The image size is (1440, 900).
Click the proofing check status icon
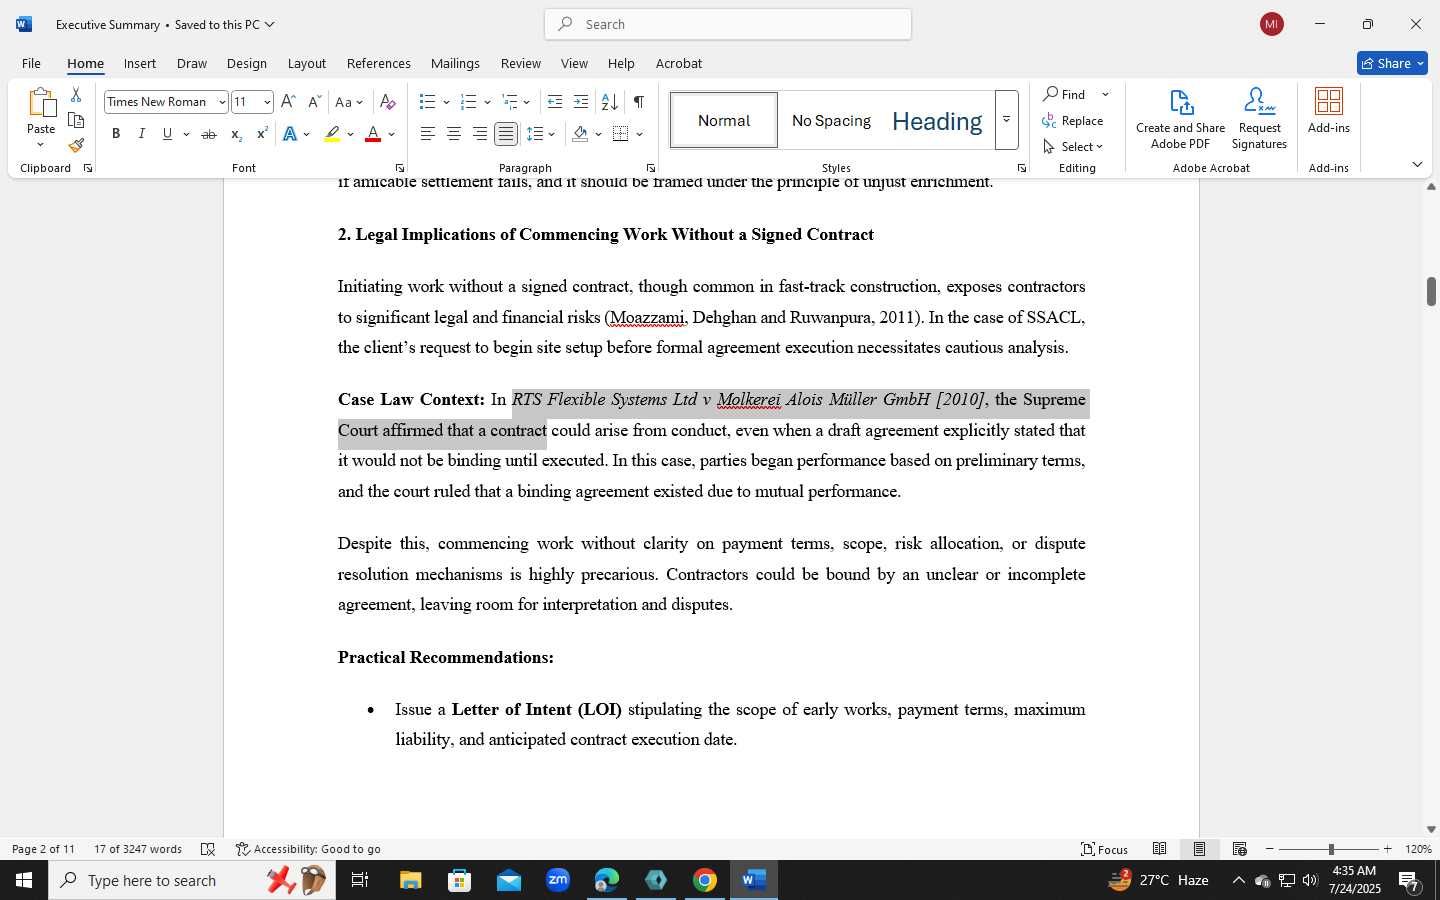click(x=208, y=849)
